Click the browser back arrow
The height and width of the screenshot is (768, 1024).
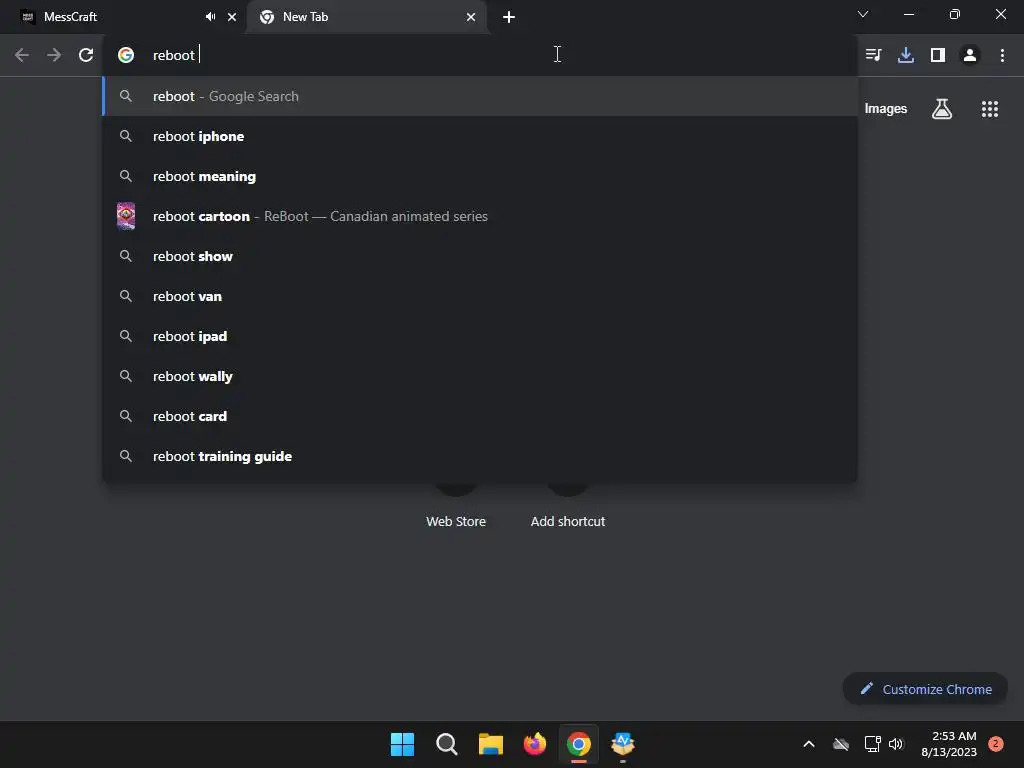(x=22, y=55)
